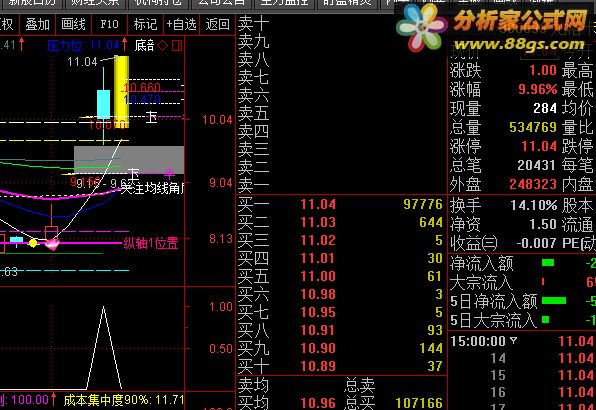Screen dimensions: 596x410
Task: Select the 买一 row price 11.04
Action: (x=318, y=204)
